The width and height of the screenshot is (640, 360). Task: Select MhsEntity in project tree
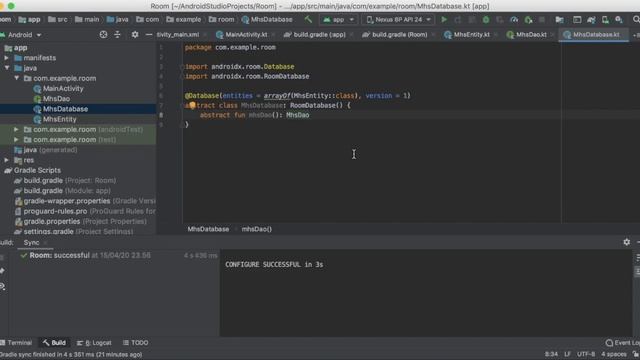click(60, 119)
